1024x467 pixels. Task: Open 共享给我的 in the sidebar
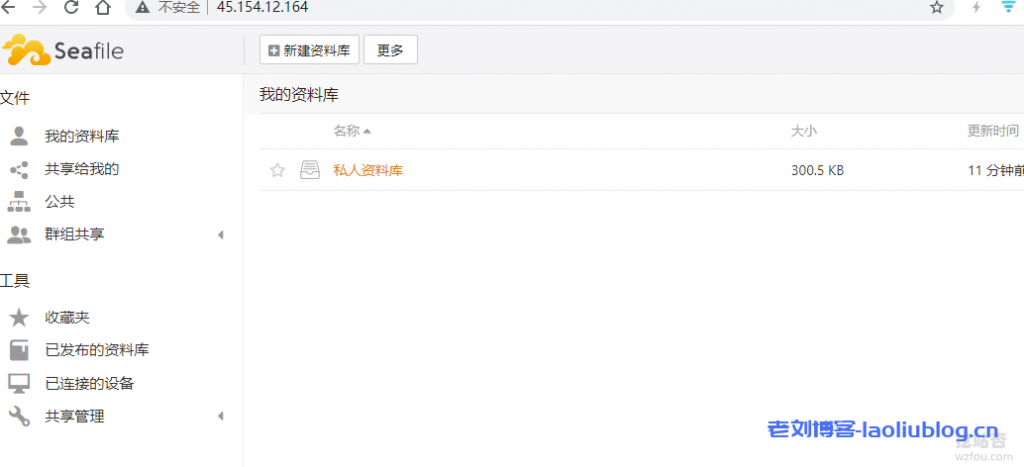82,170
